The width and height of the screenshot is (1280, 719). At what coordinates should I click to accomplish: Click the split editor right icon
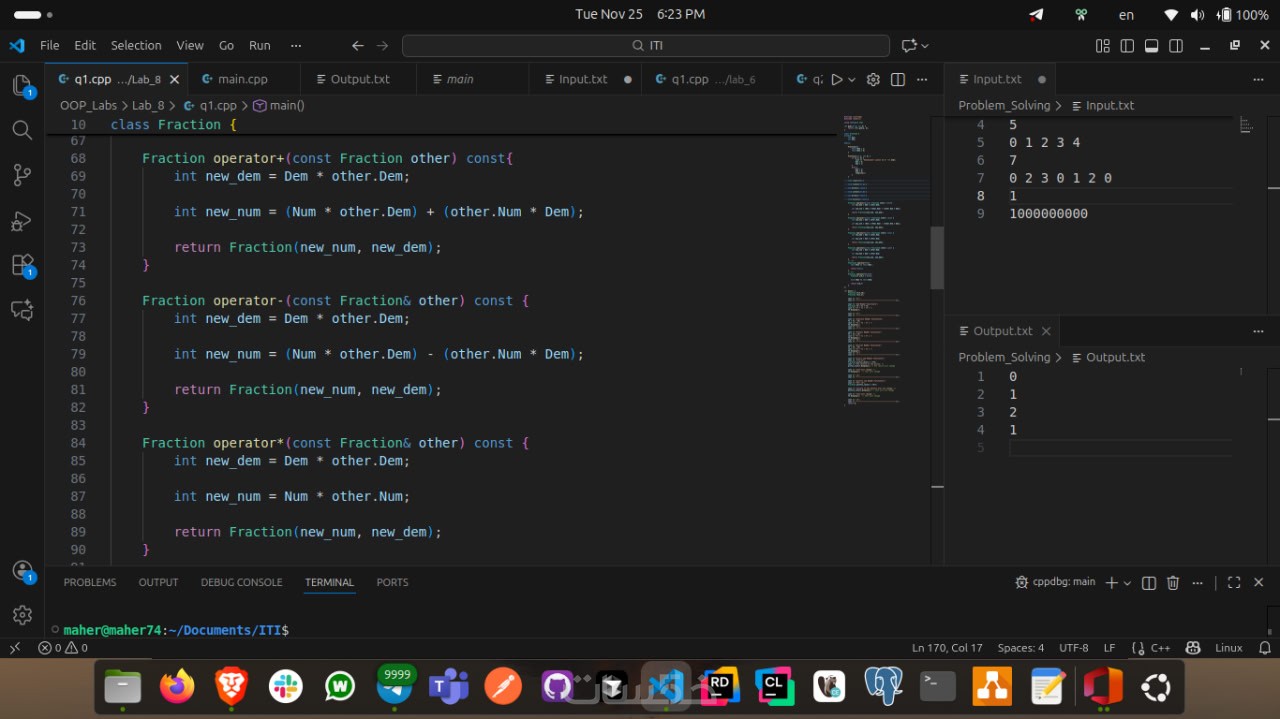898,79
